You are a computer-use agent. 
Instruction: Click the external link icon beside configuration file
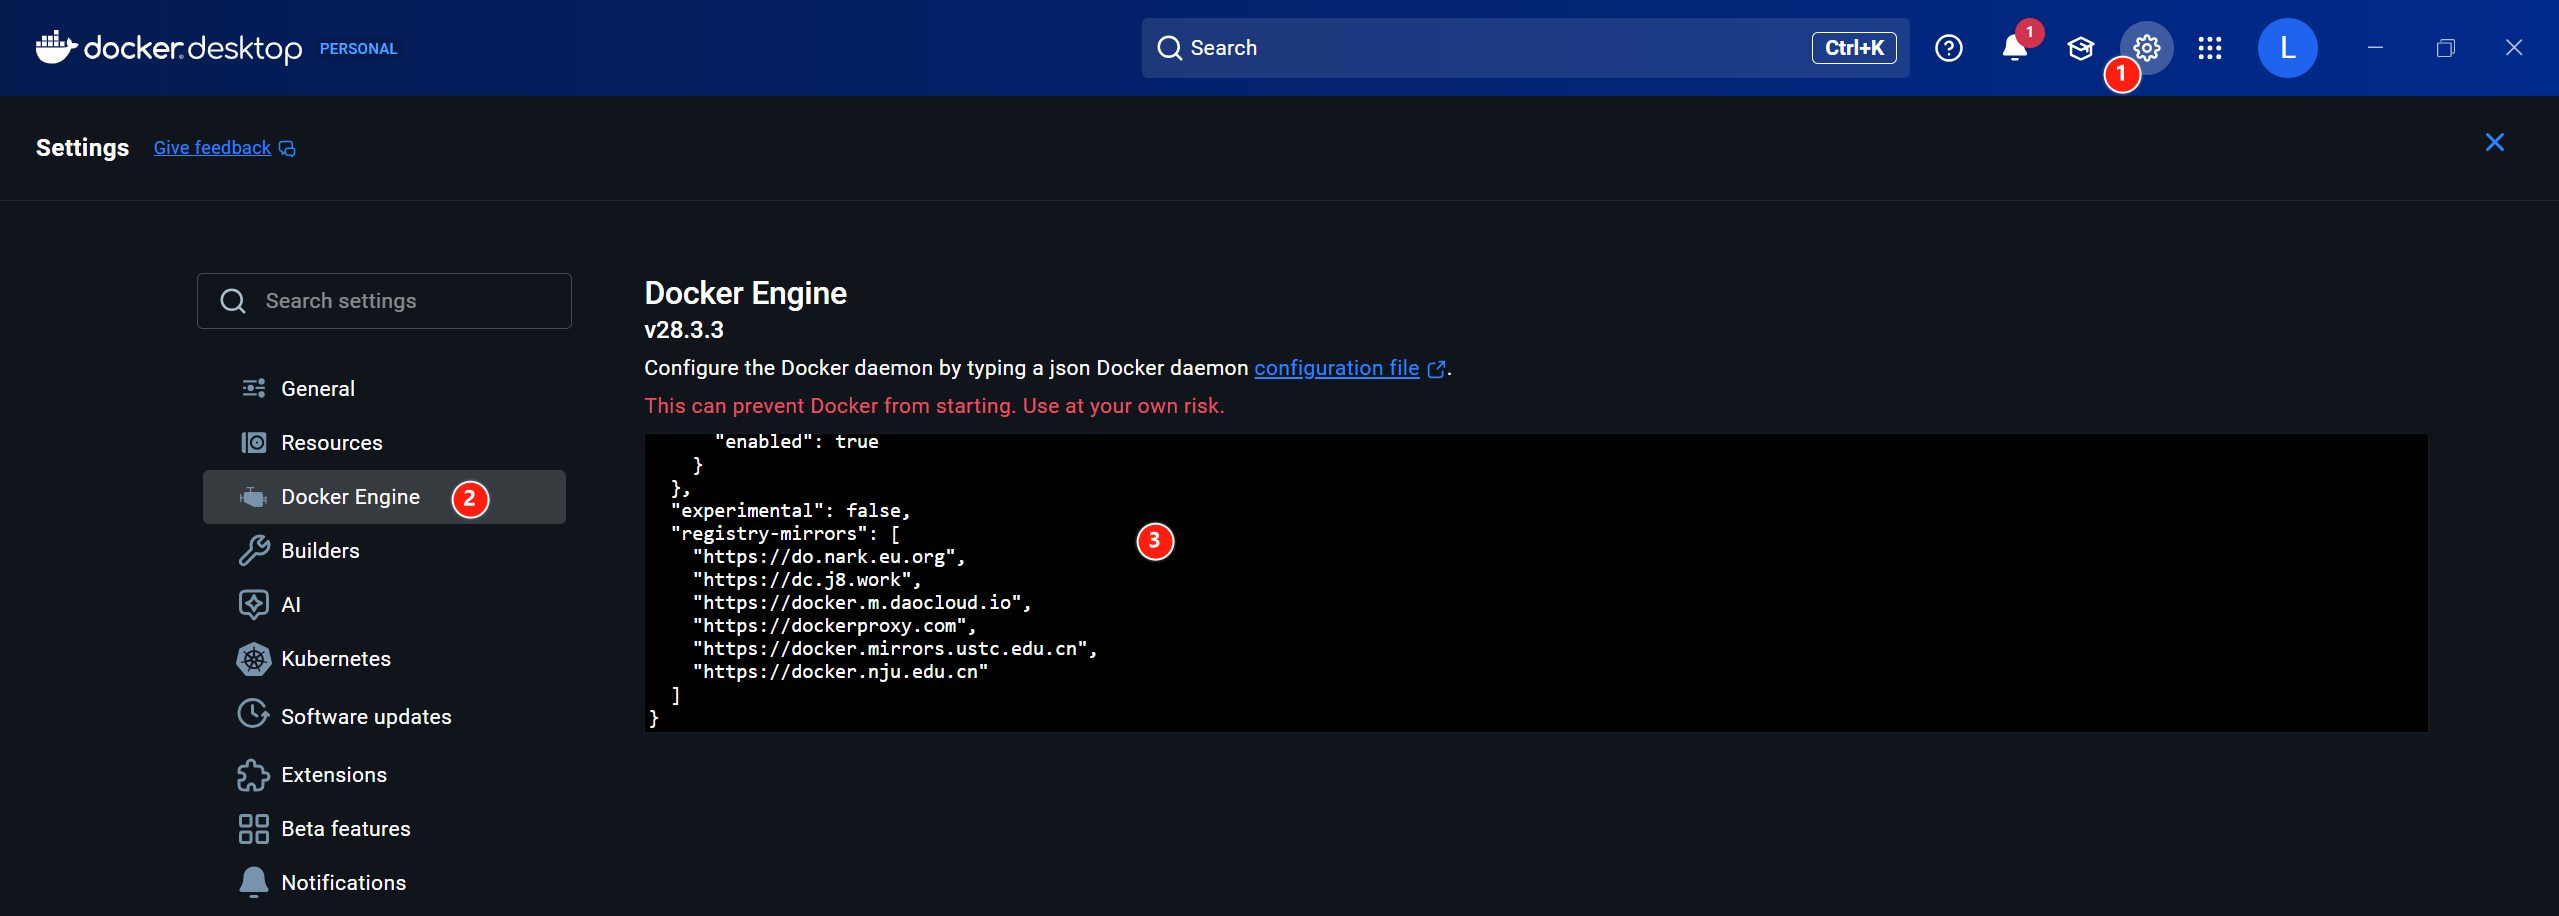[1436, 369]
